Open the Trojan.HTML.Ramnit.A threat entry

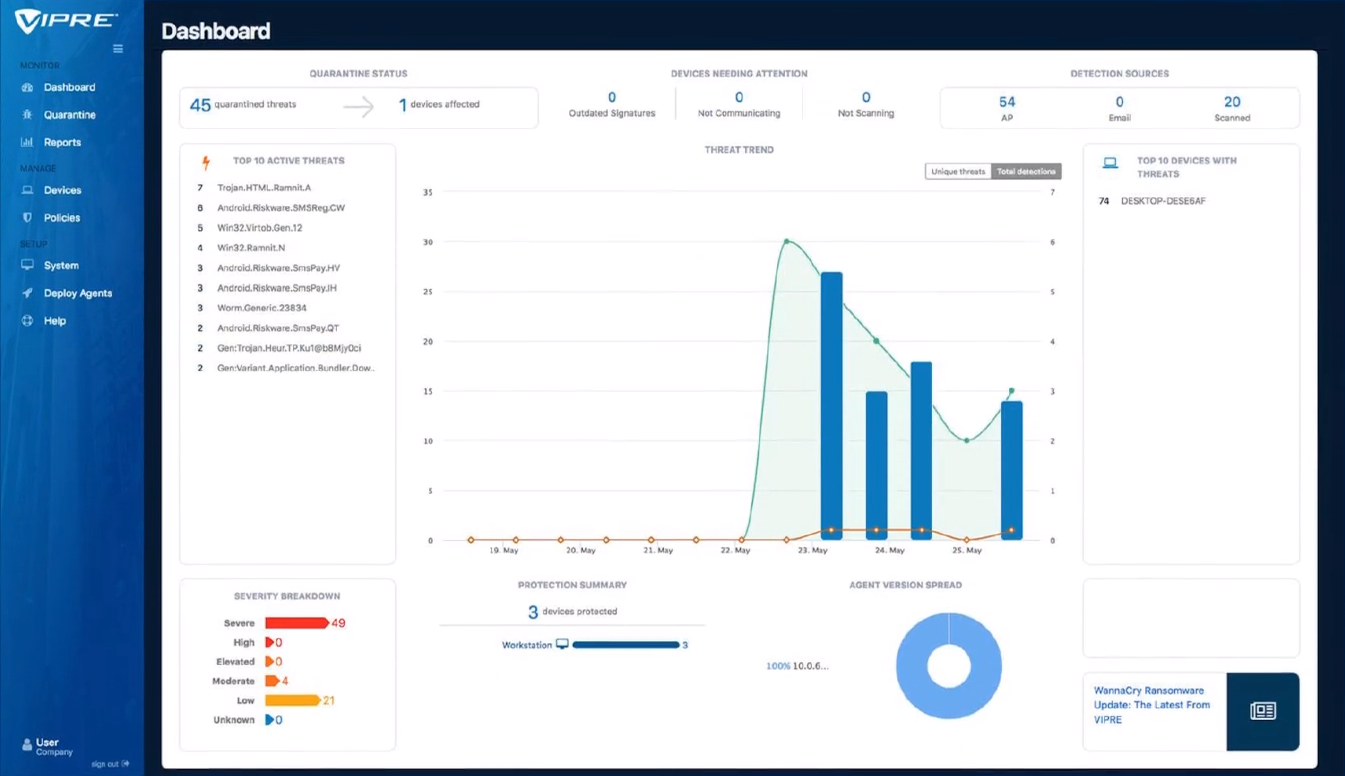point(263,188)
